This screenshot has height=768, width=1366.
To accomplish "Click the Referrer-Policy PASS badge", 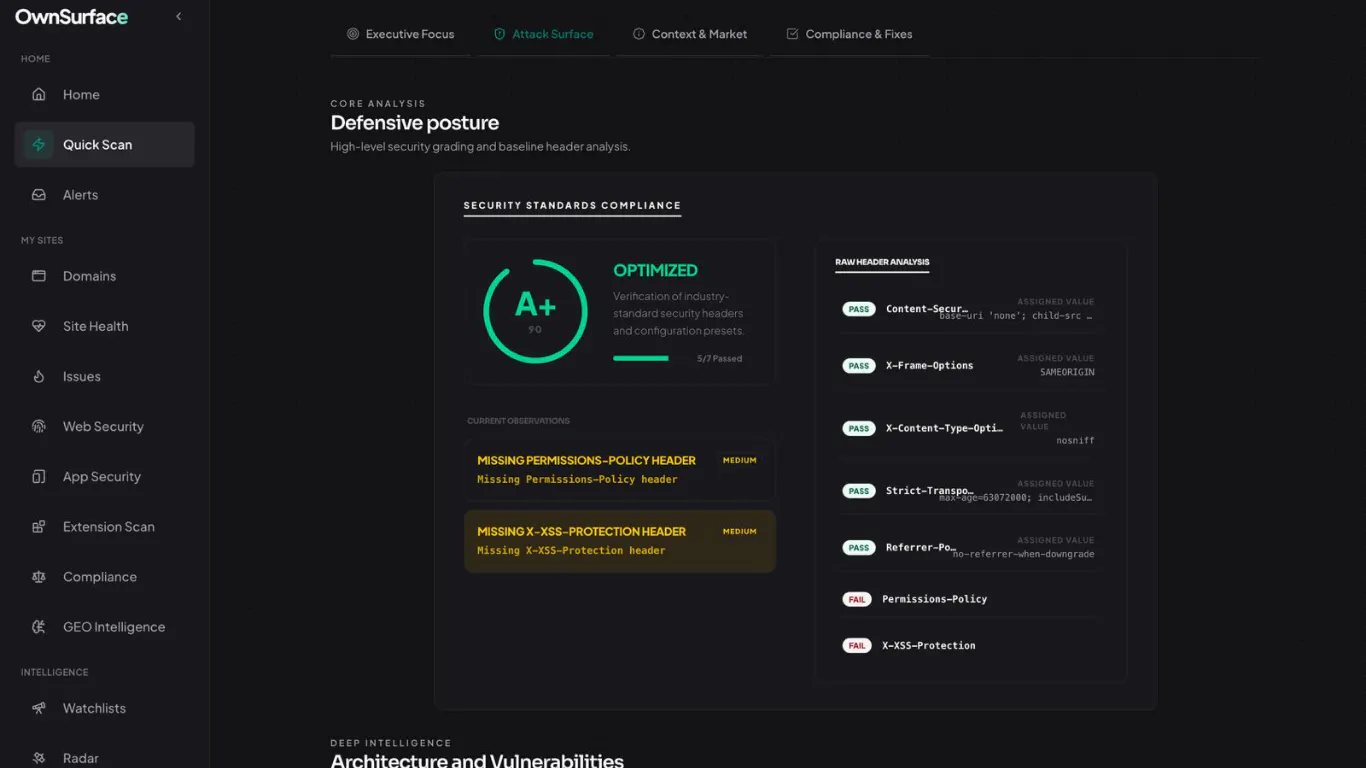I will click(859, 548).
